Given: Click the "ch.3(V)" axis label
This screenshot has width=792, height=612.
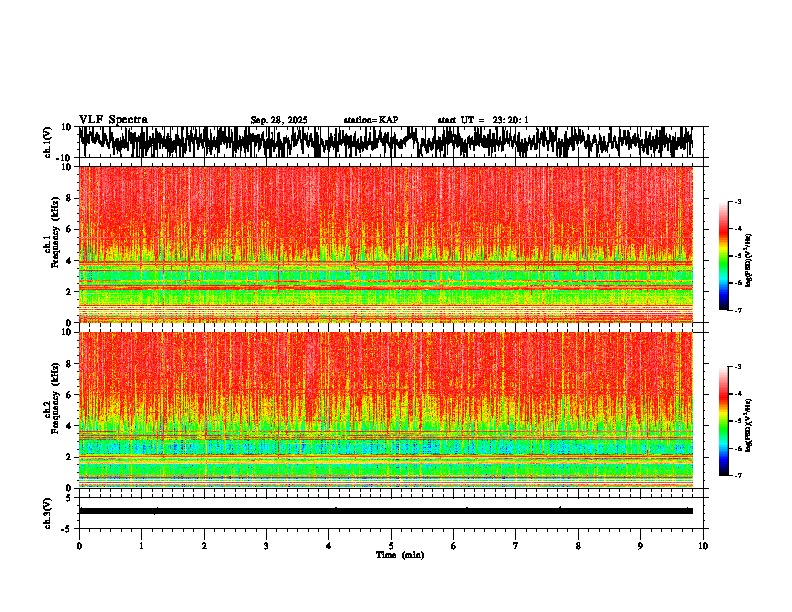Looking at the screenshot, I should [48, 513].
